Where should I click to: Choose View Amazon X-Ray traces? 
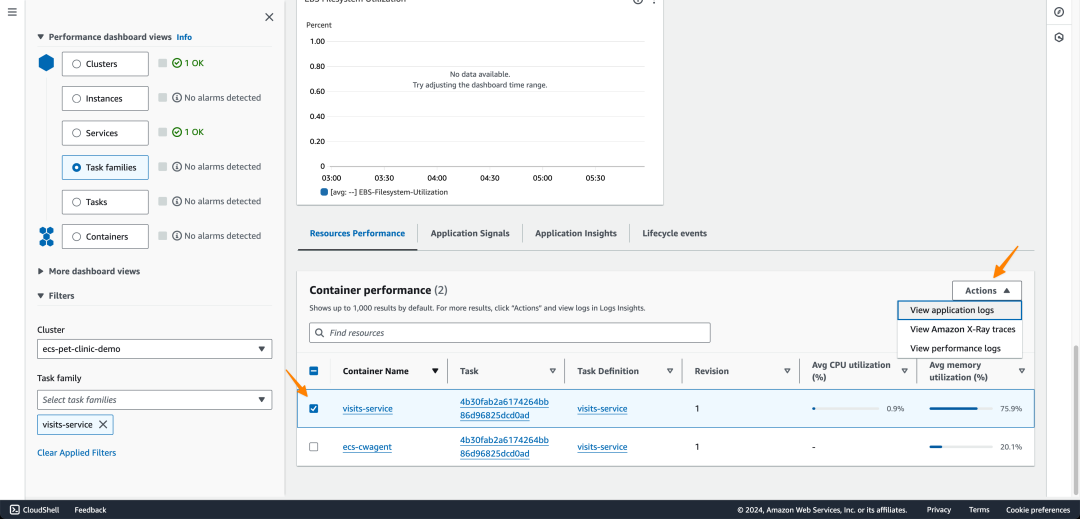click(x=959, y=330)
